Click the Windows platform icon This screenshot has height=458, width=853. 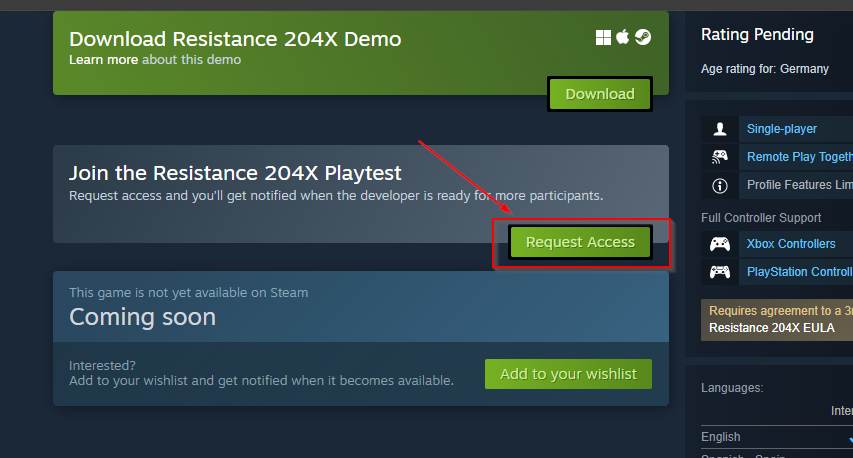click(x=603, y=38)
